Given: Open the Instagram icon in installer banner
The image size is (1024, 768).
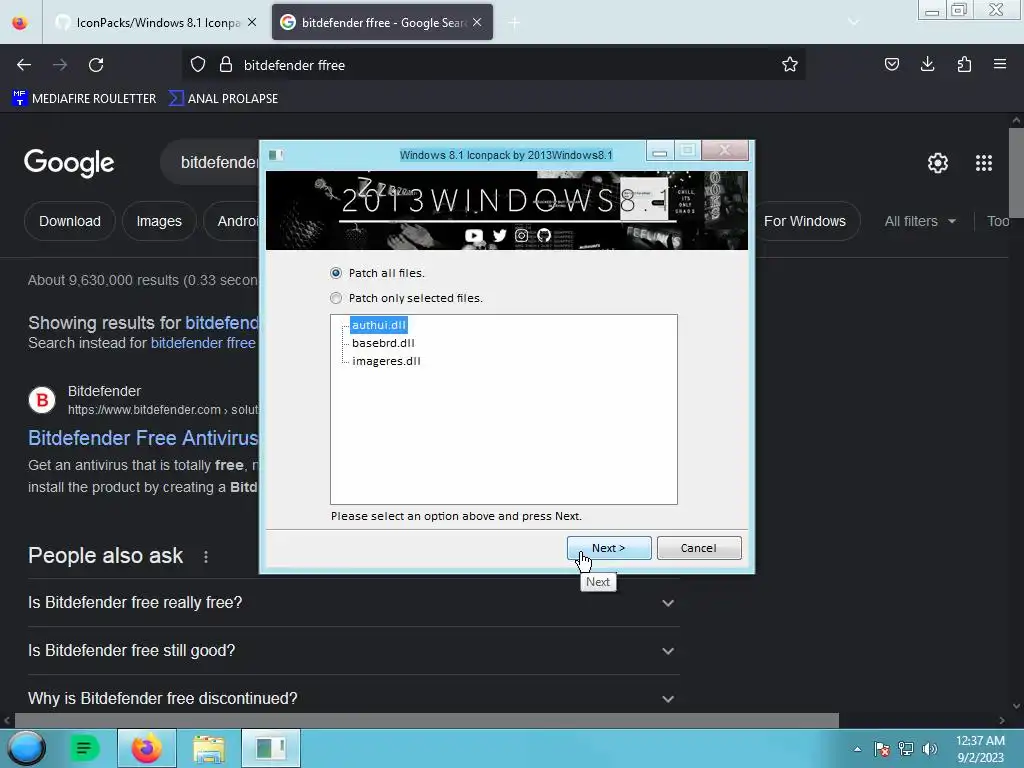Looking at the screenshot, I should click(521, 235).
